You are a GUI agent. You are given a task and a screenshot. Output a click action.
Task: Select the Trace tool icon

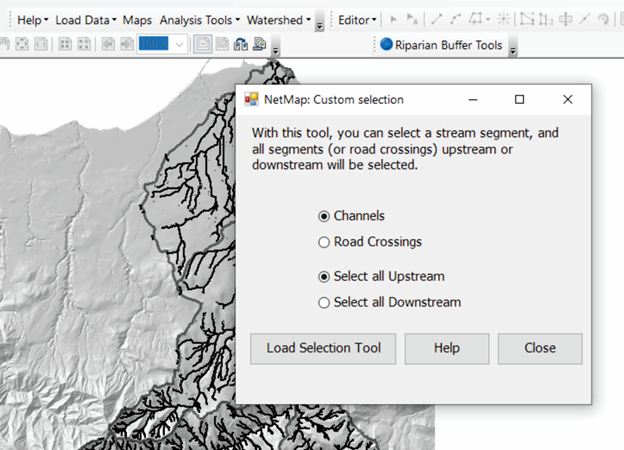tap(476, 19)
